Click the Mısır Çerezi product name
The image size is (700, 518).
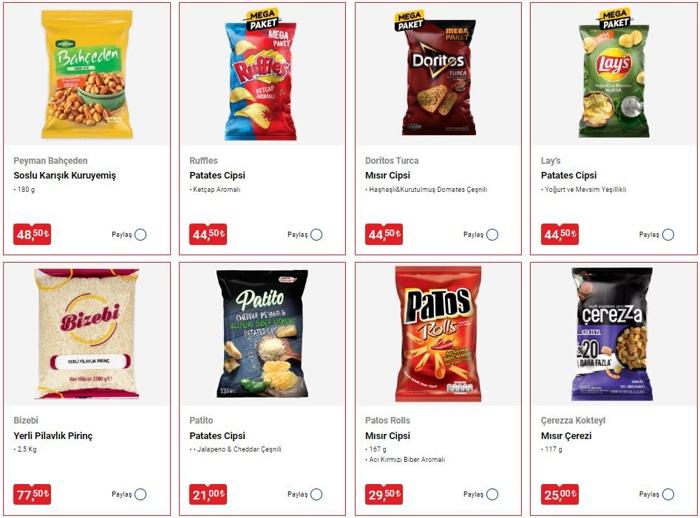click(x=566, y=436)
